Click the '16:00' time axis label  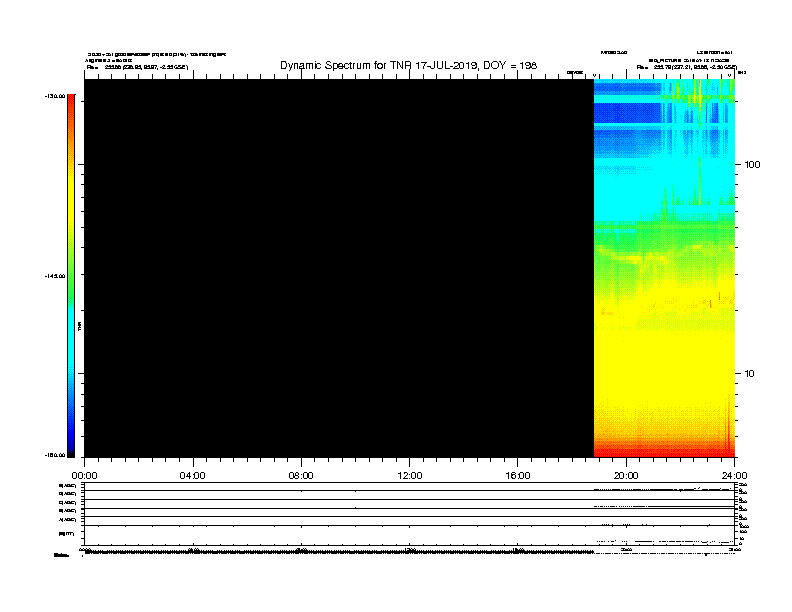pyautogui.click(x=518, y=476)
